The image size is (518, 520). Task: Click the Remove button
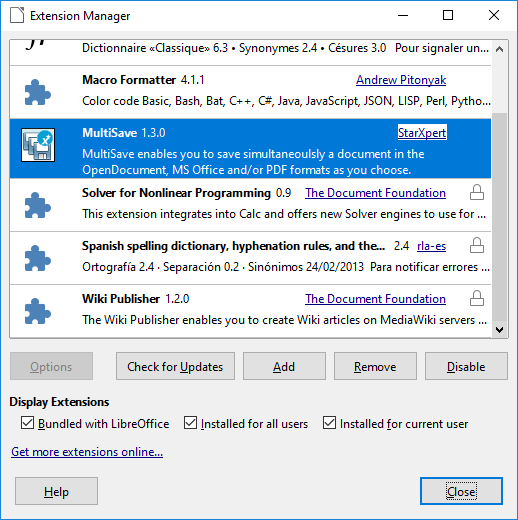(x=375, y=366)
